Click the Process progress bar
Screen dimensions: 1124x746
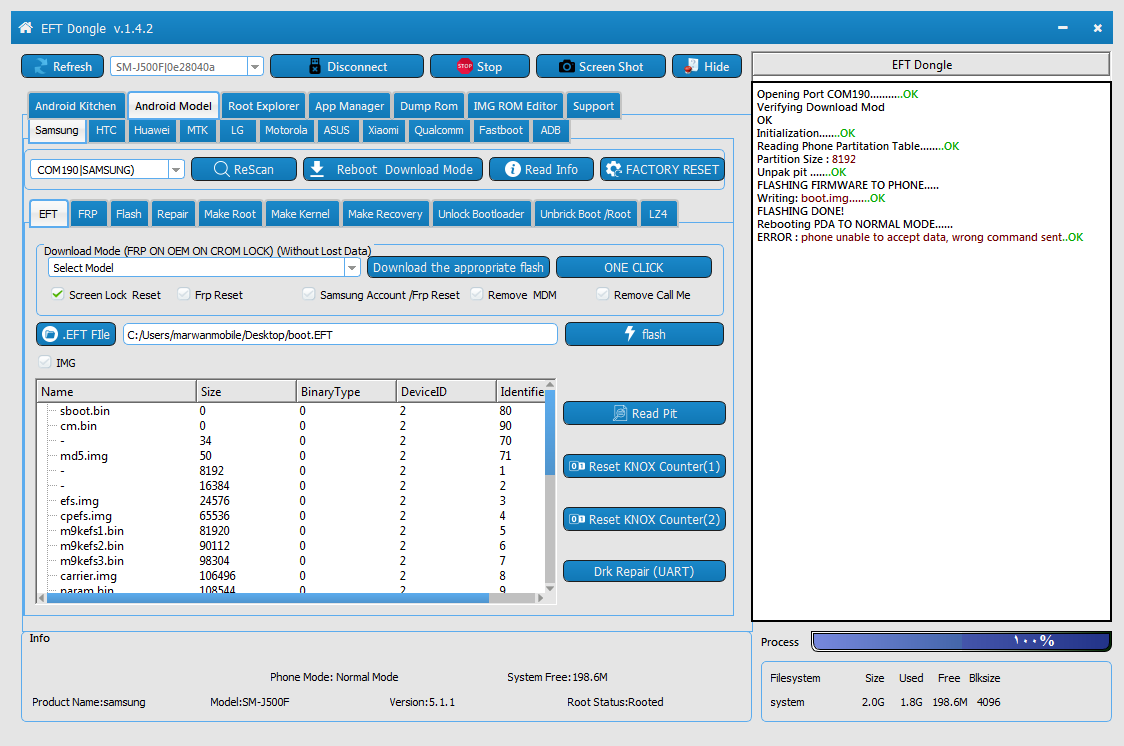[x=961, y=641]
